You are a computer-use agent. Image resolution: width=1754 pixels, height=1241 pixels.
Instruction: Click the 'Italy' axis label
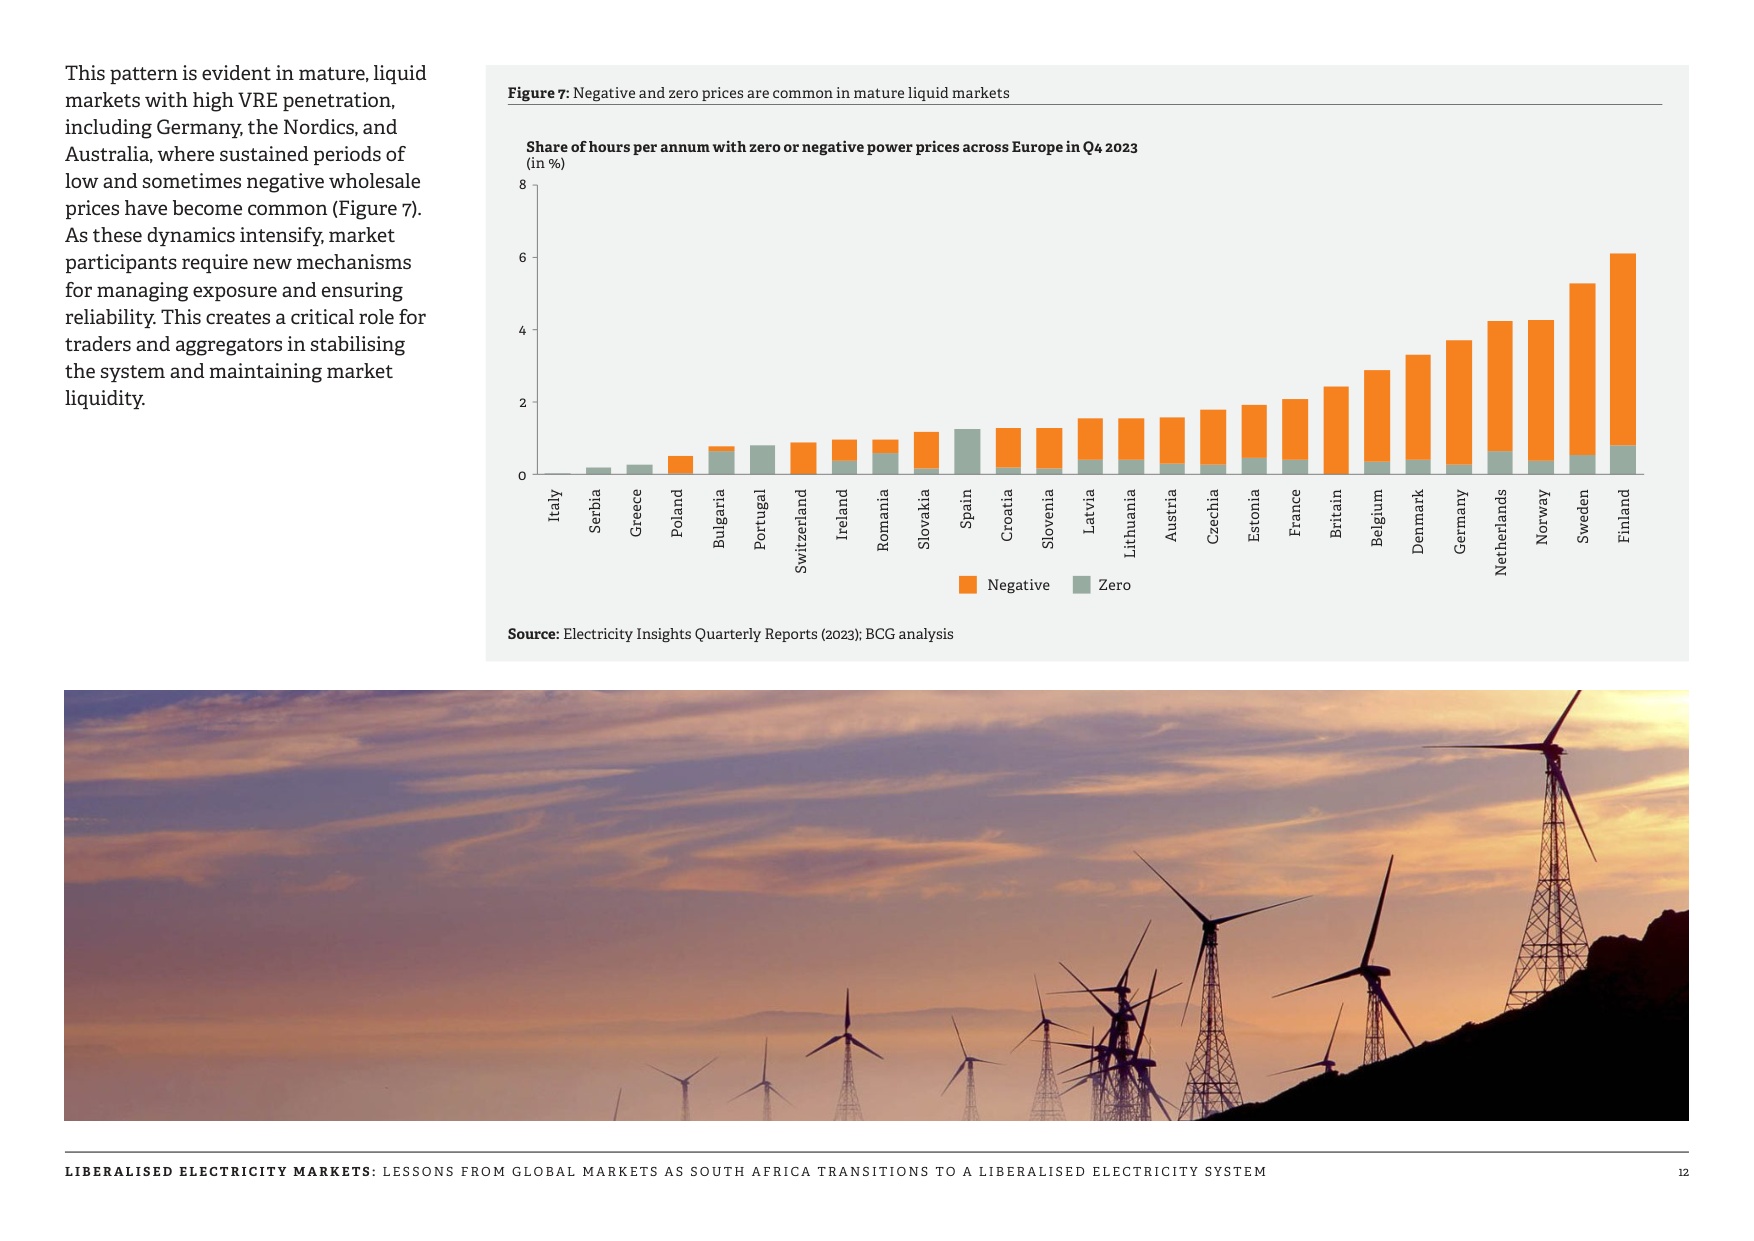click(554, 505)
